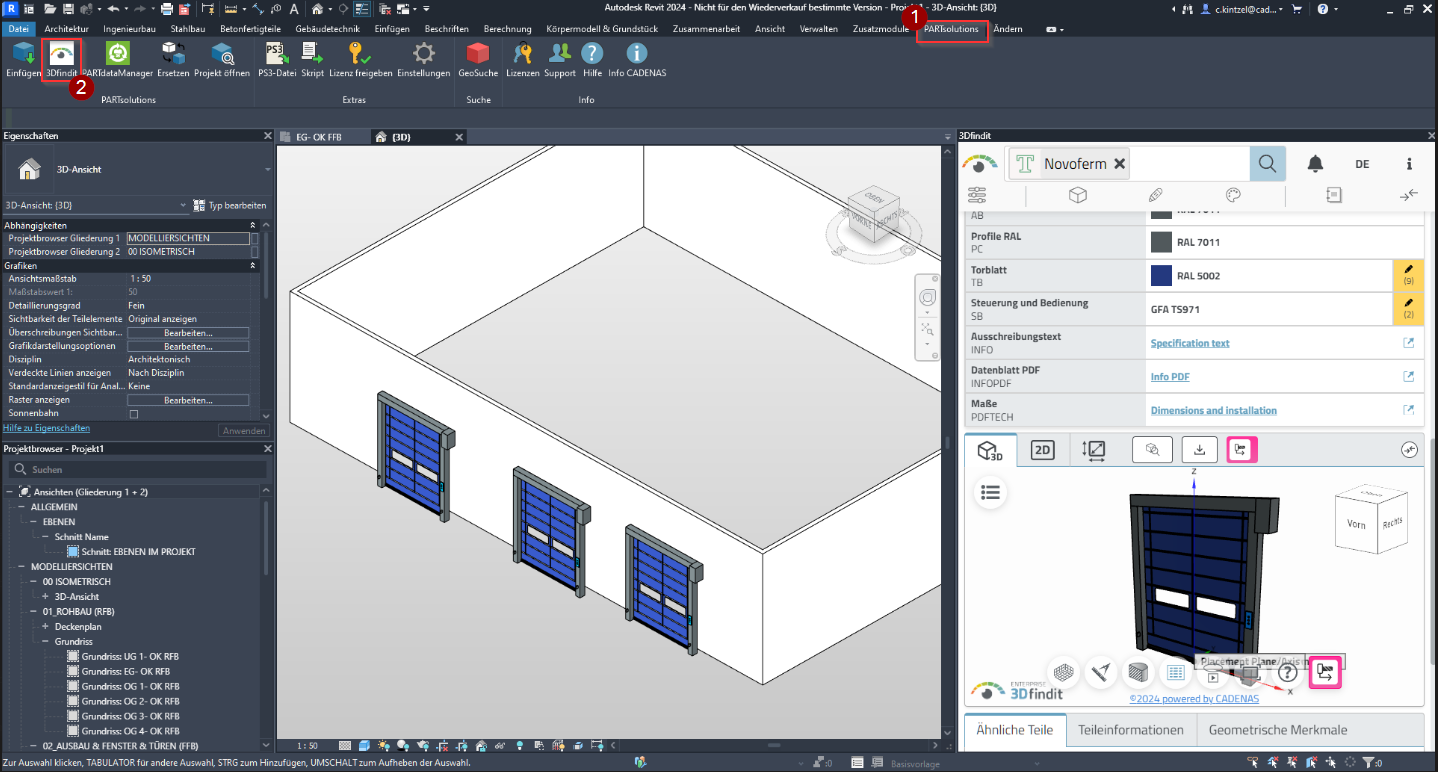The image size is (1438, 772).
Task: Open the Architektur ribbon tab
Action: coord(66,29)
